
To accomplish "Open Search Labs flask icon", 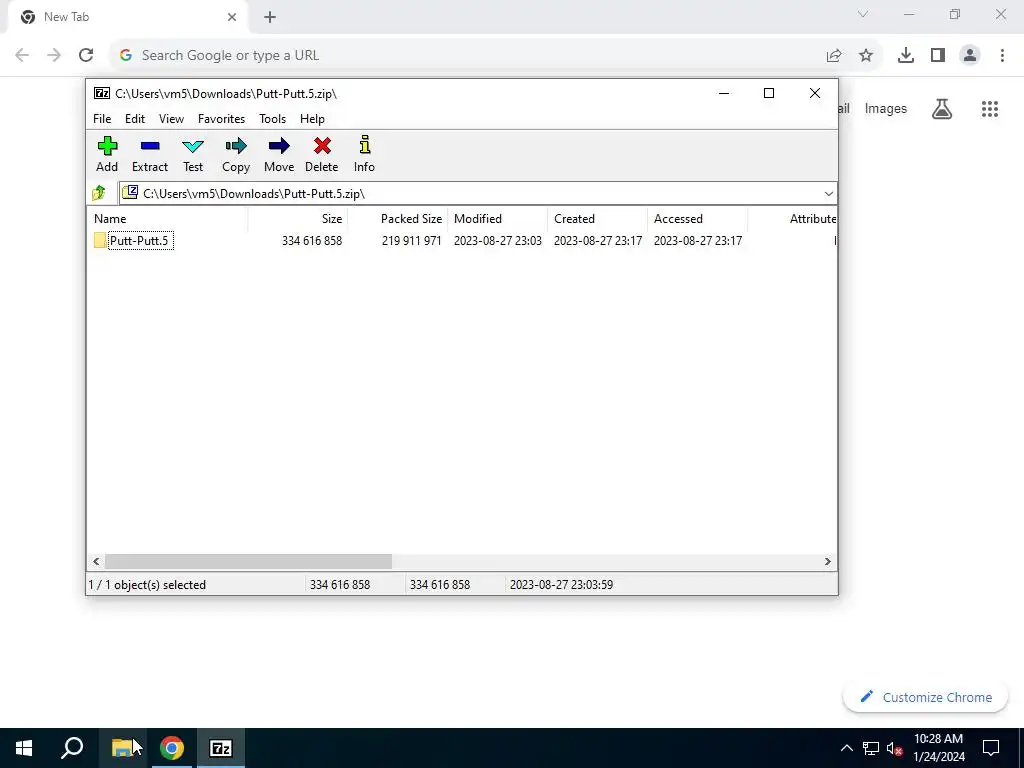I will coord(942,108).
